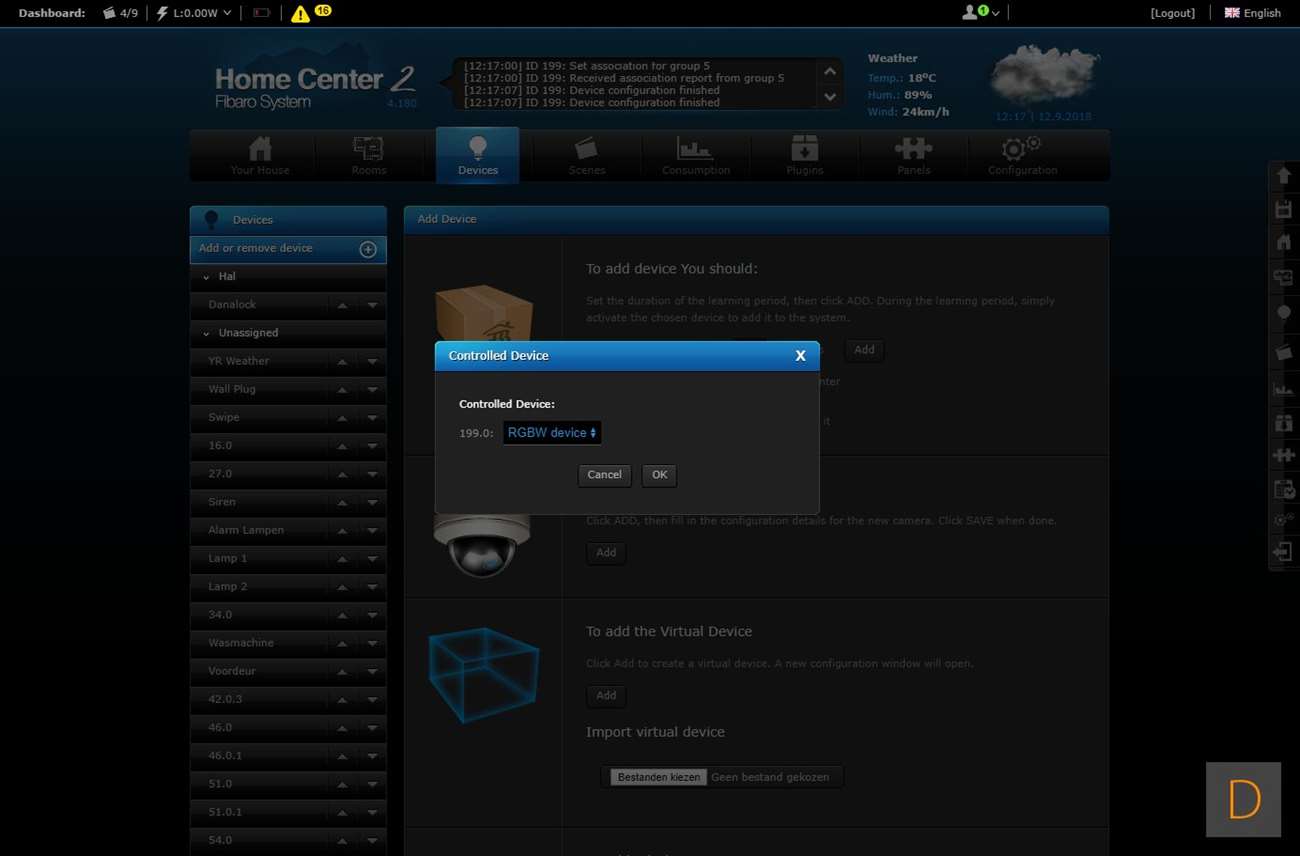Open the Panels tab
This screenshot has width=1300, height=856.
[x=913, y=156]
